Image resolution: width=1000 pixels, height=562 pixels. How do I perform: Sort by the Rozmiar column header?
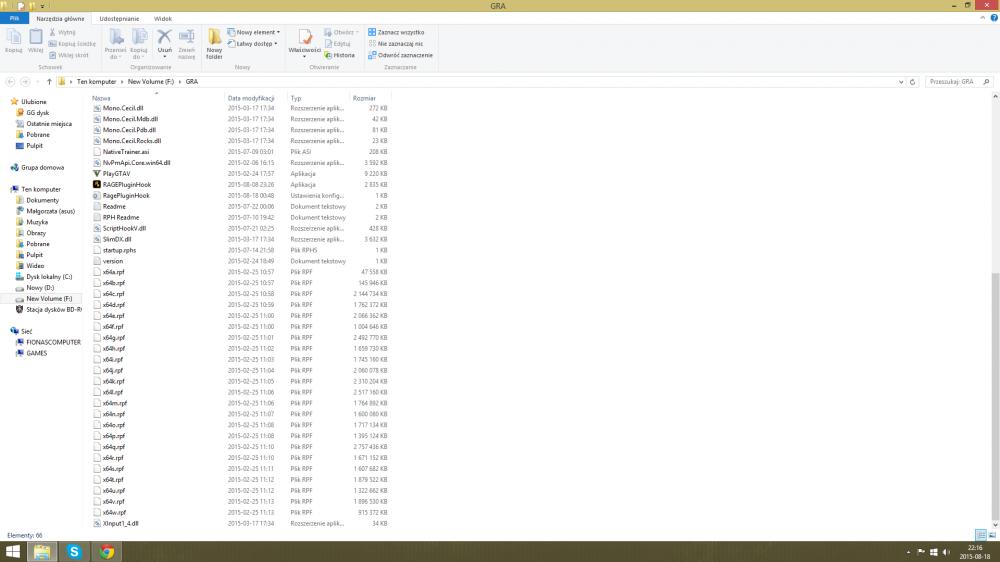click(x=364, y=98)
